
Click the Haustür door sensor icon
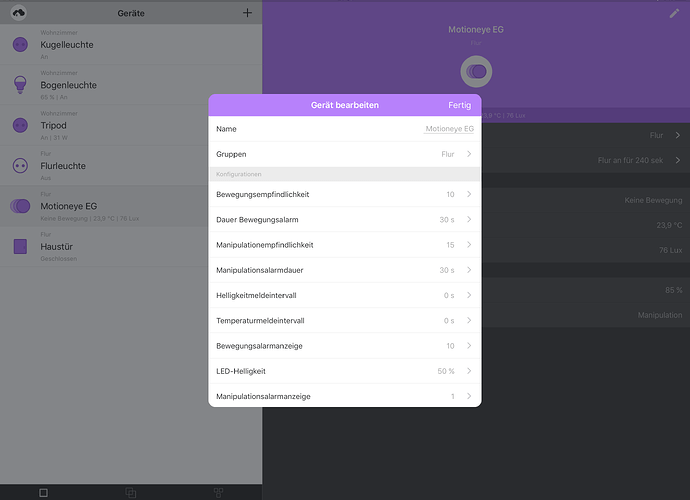[20, 245]
